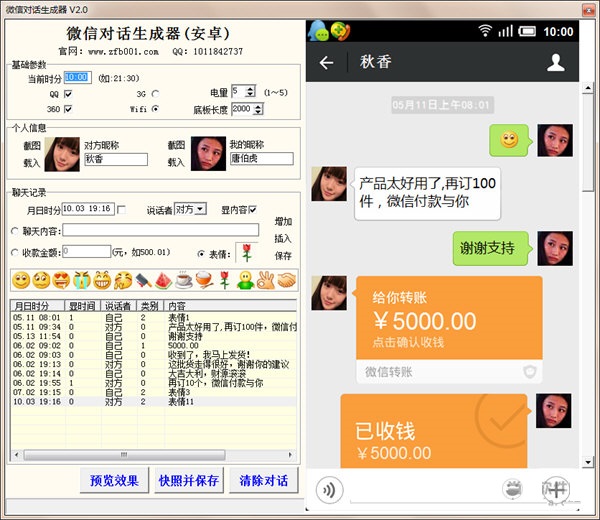Select the 3G radio button
This screenshot has height=520, width=600.
155,94
